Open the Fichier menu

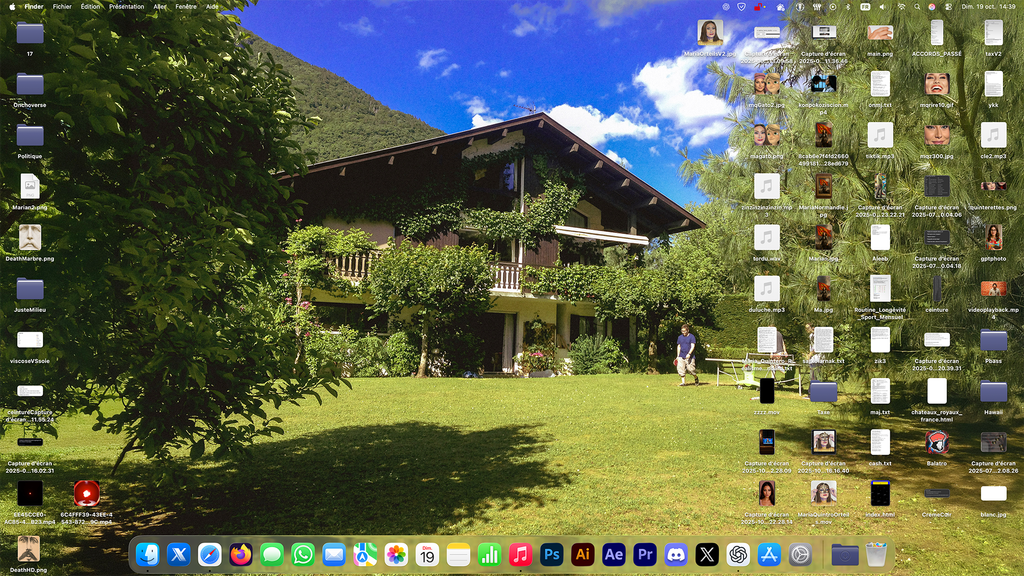point(62,6)
